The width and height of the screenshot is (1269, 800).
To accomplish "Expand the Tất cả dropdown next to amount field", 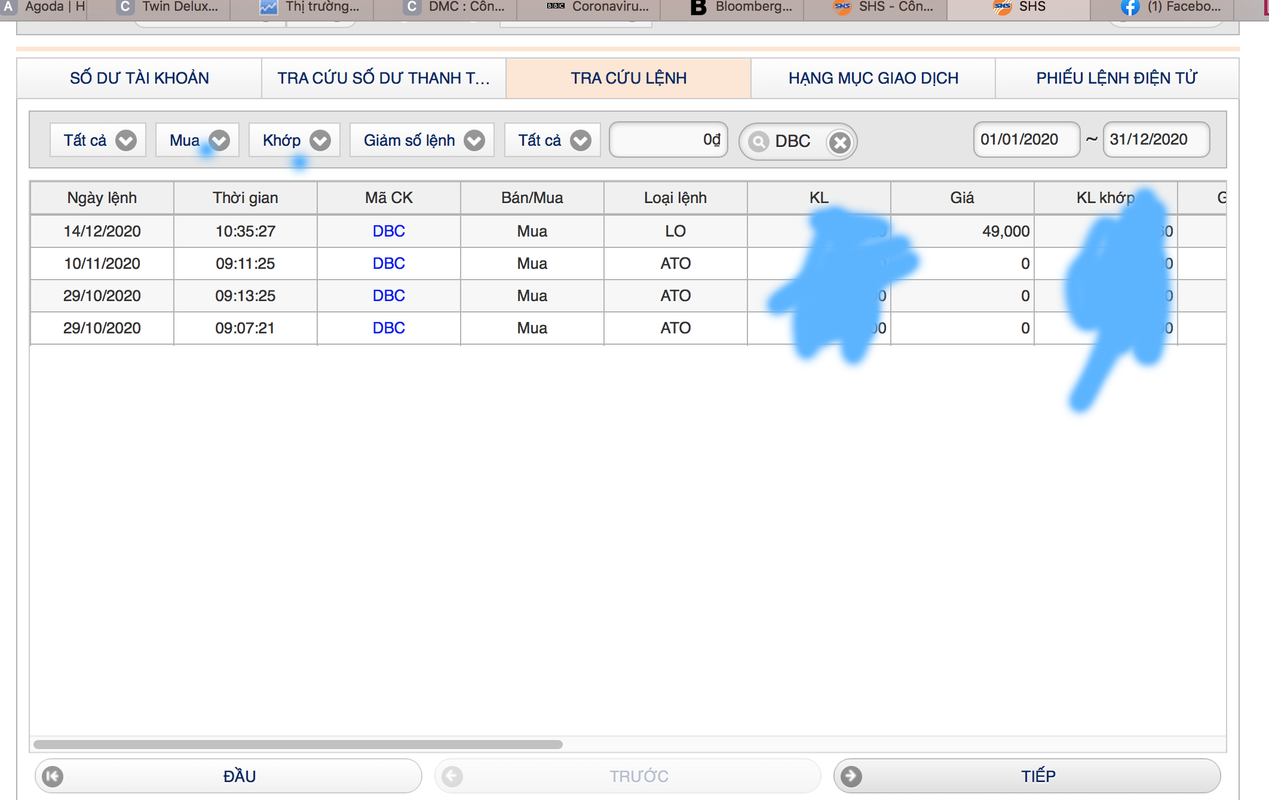I will click(552, 141).
